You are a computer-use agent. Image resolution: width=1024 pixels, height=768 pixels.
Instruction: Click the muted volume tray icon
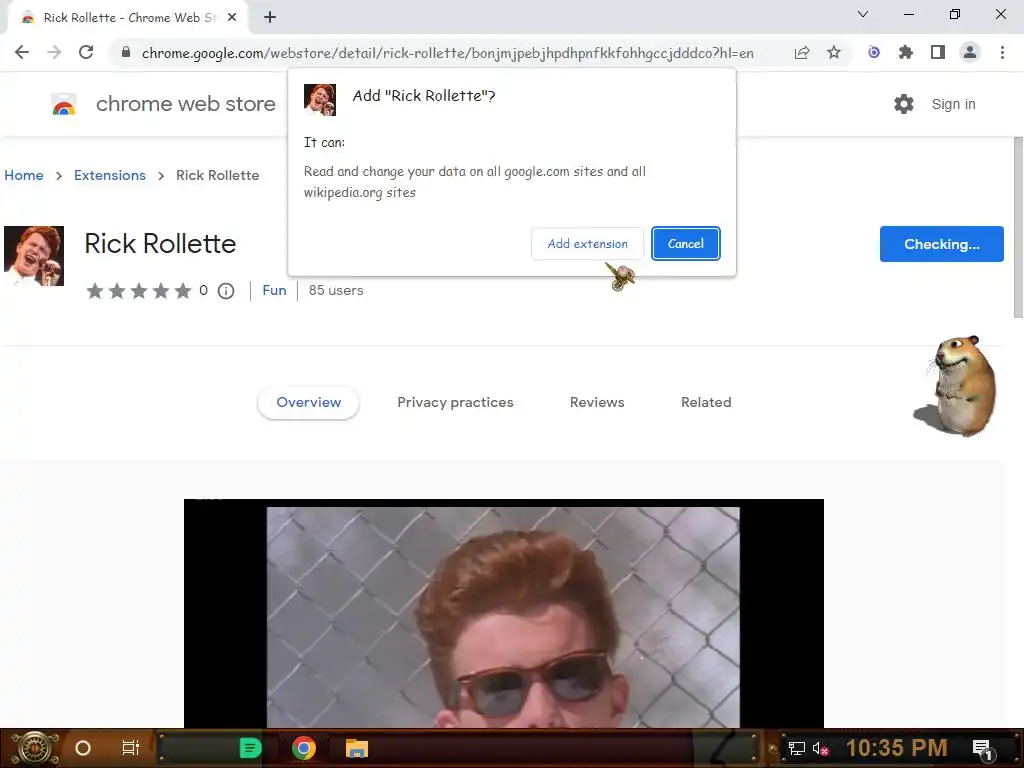coord(821,748)
